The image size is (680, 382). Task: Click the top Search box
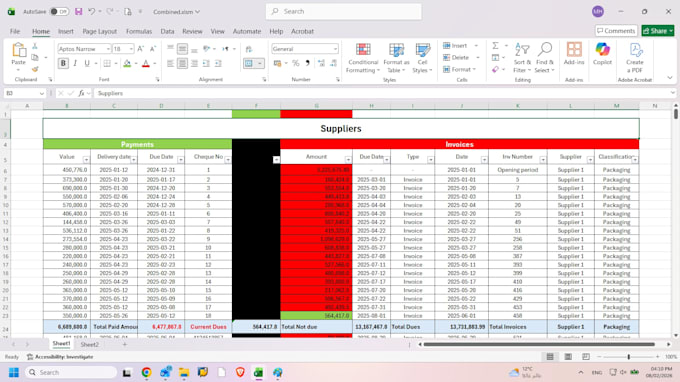[343, 12]
